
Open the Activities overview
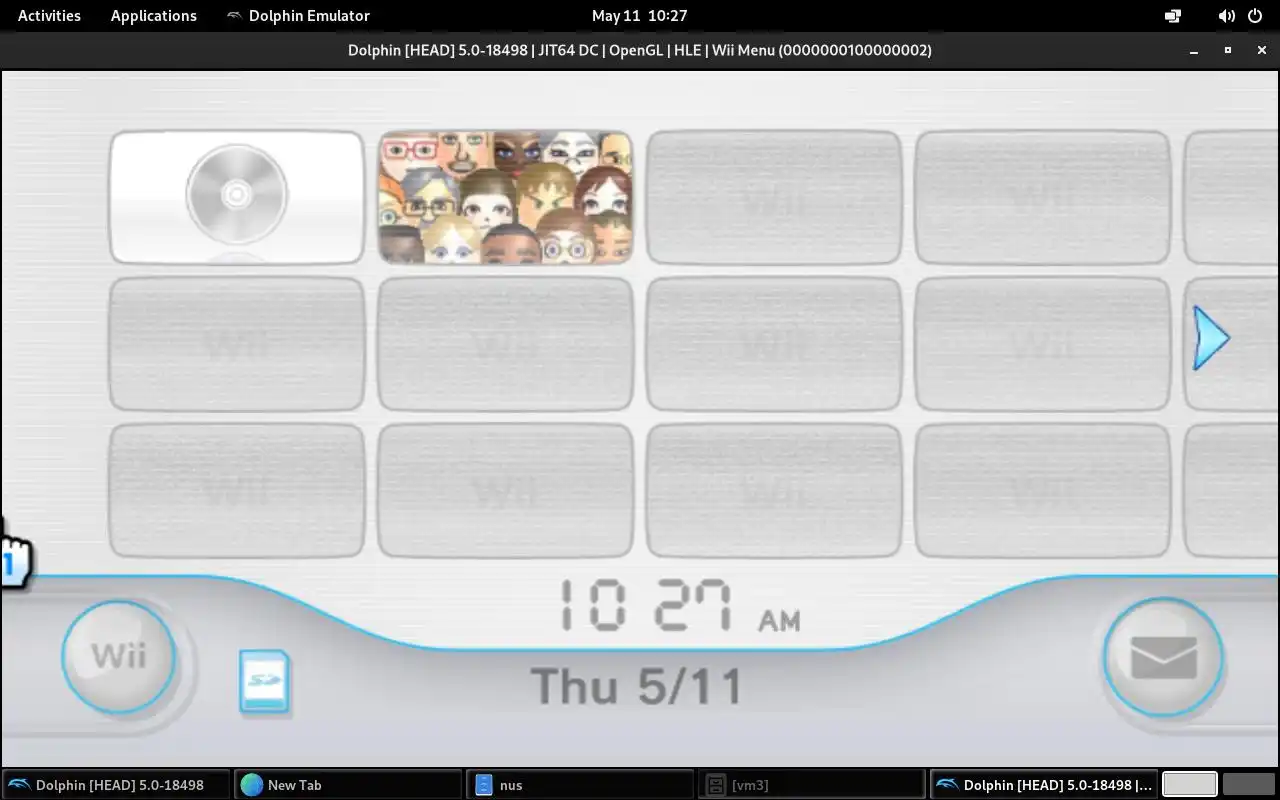coord(49,15)
